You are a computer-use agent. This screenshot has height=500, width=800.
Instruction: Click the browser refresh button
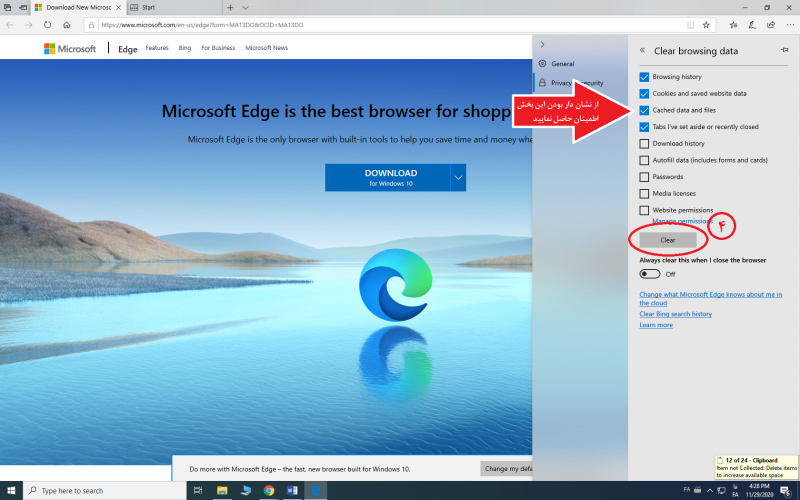47,24
